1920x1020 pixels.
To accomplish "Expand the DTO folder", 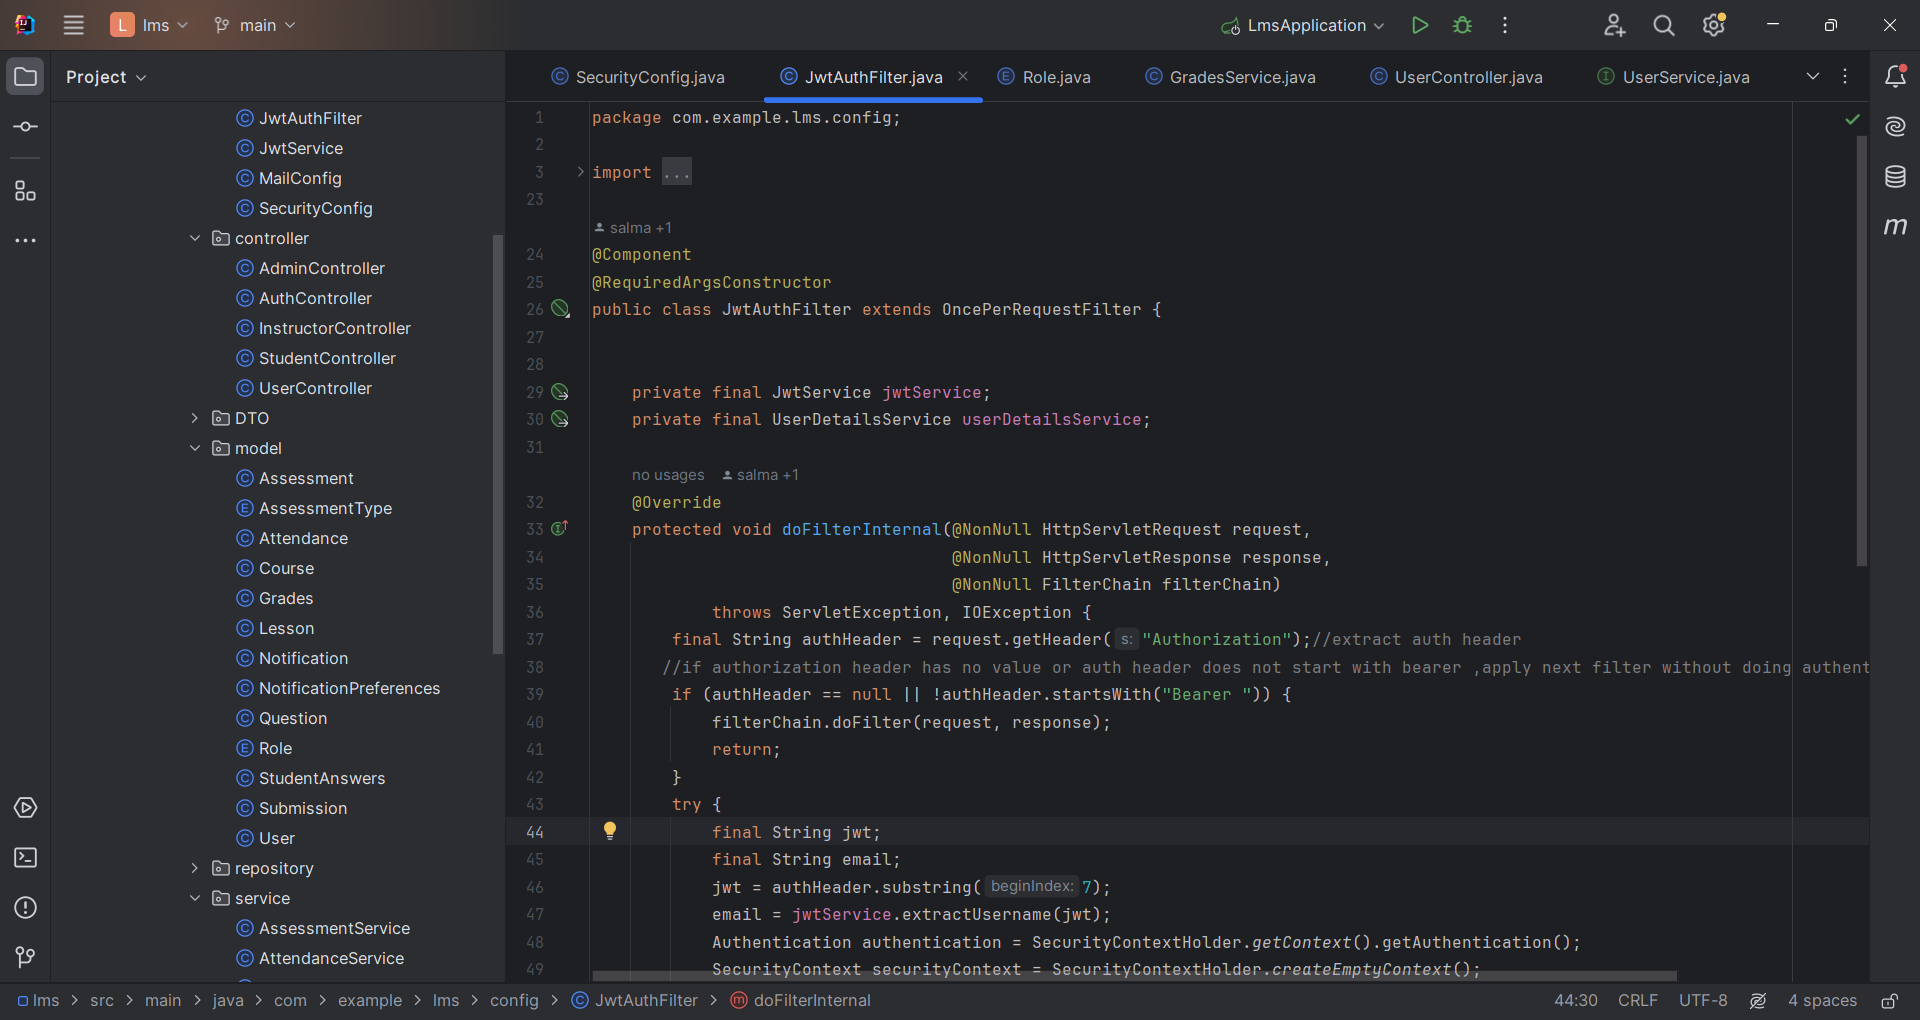I will (x=195, y=418).
